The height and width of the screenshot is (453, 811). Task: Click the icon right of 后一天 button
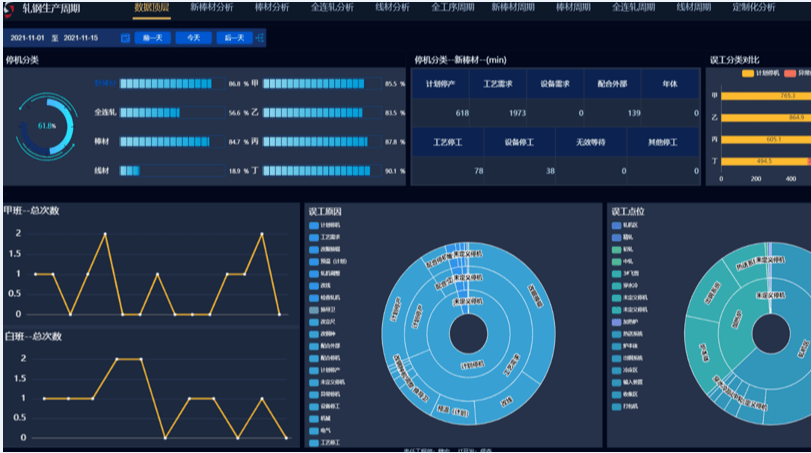click(261, 38)
